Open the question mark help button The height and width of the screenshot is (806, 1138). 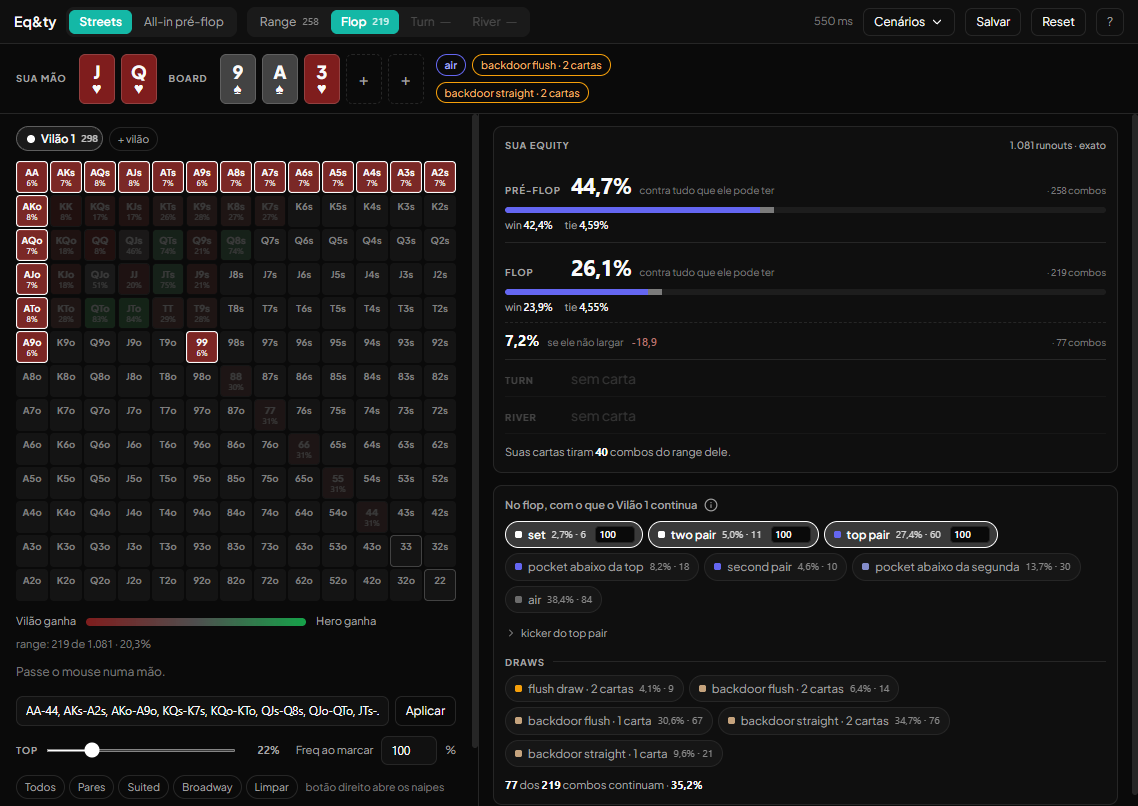coord(1110,22)
